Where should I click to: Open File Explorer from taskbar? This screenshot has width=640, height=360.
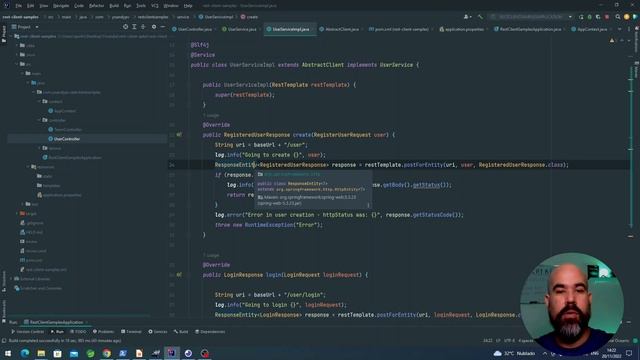coord(41,353)
